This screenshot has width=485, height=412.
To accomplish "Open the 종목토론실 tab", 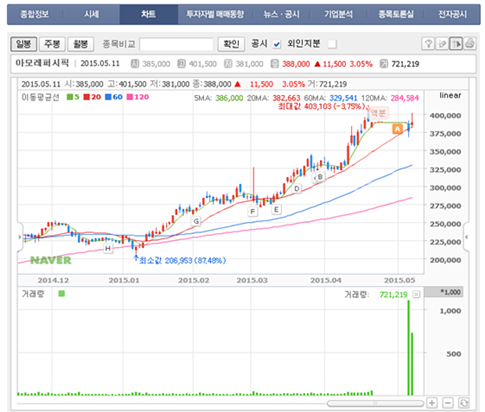I will pos(396,14).
